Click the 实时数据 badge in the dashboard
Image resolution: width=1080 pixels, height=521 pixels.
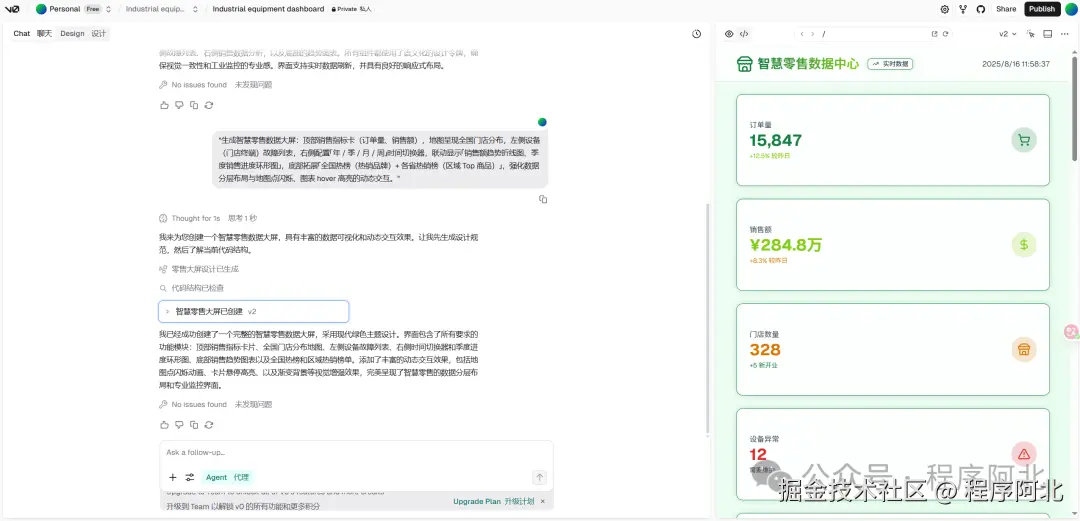(890, 63)
